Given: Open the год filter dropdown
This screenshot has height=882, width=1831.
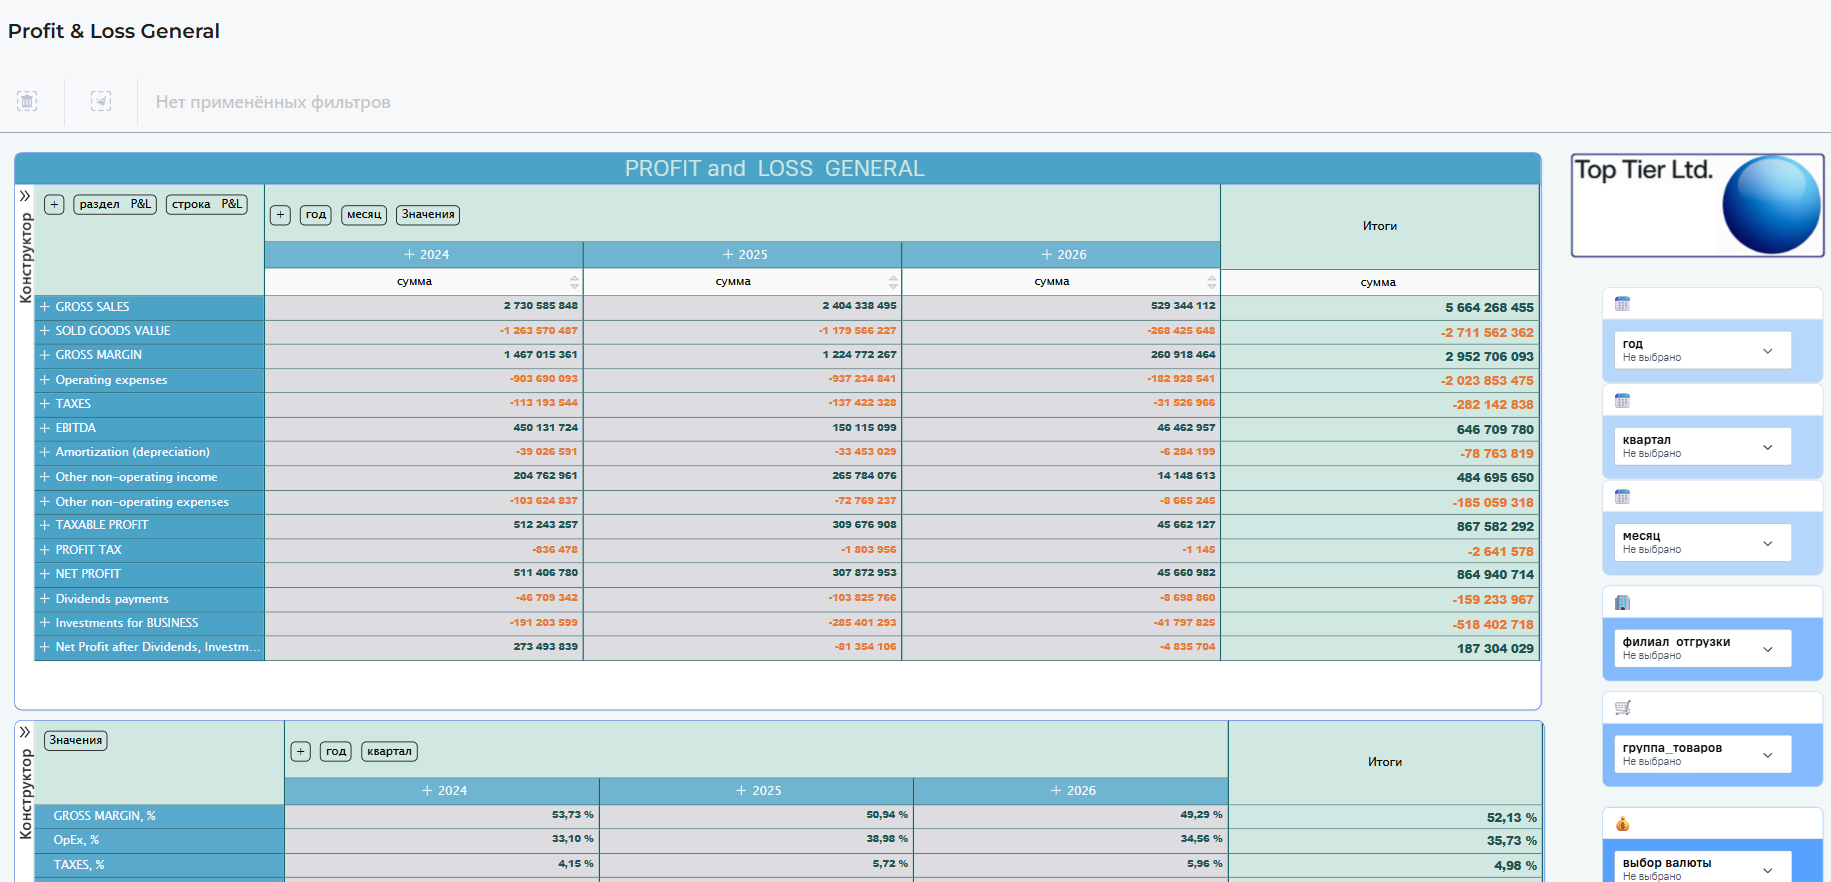Looking at the screenshot, I should pyautogui.click(x=1703, y=350).
